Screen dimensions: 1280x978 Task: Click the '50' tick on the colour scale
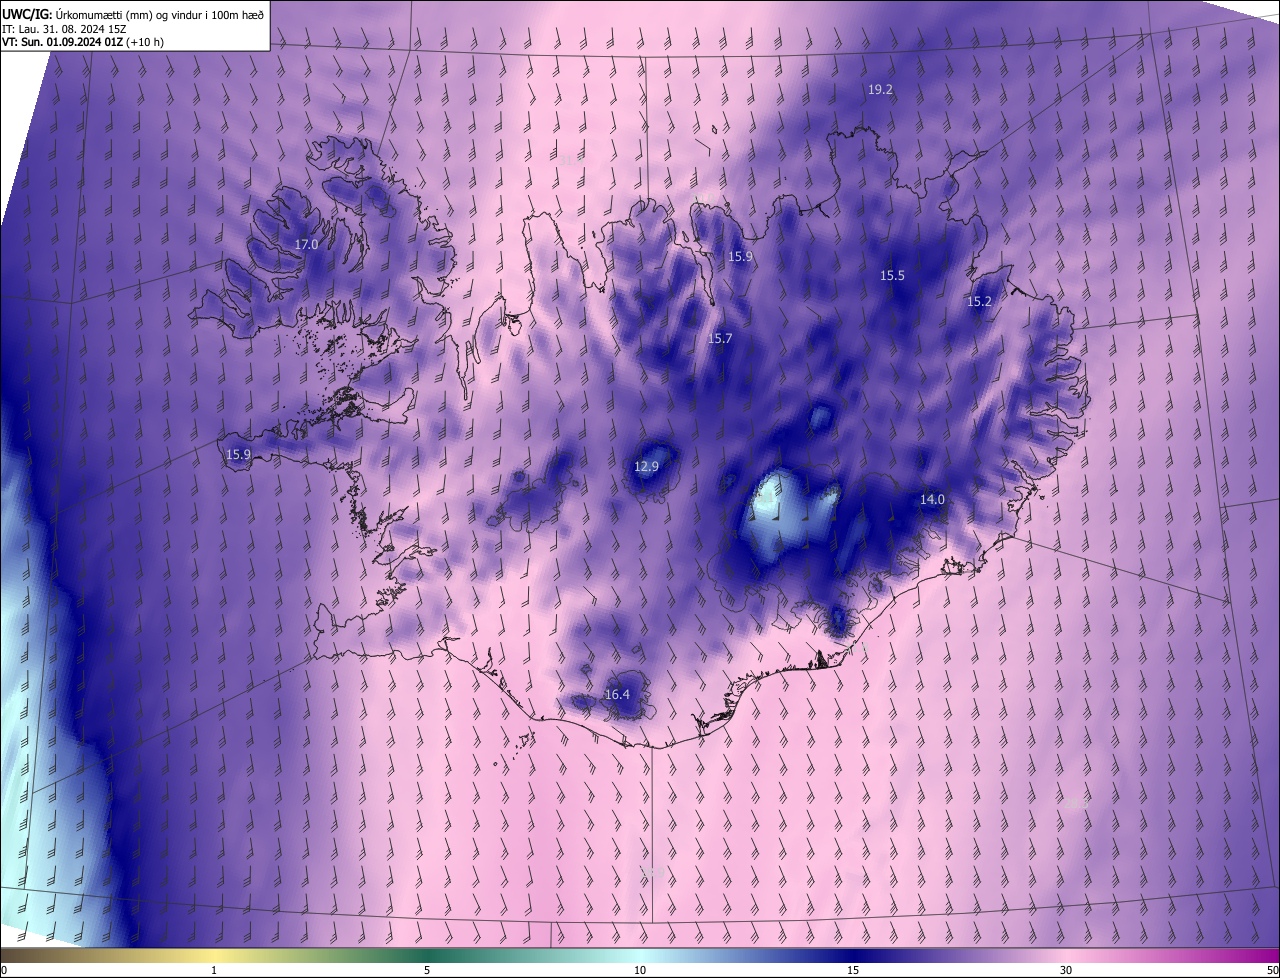(x=1272, y=970)
